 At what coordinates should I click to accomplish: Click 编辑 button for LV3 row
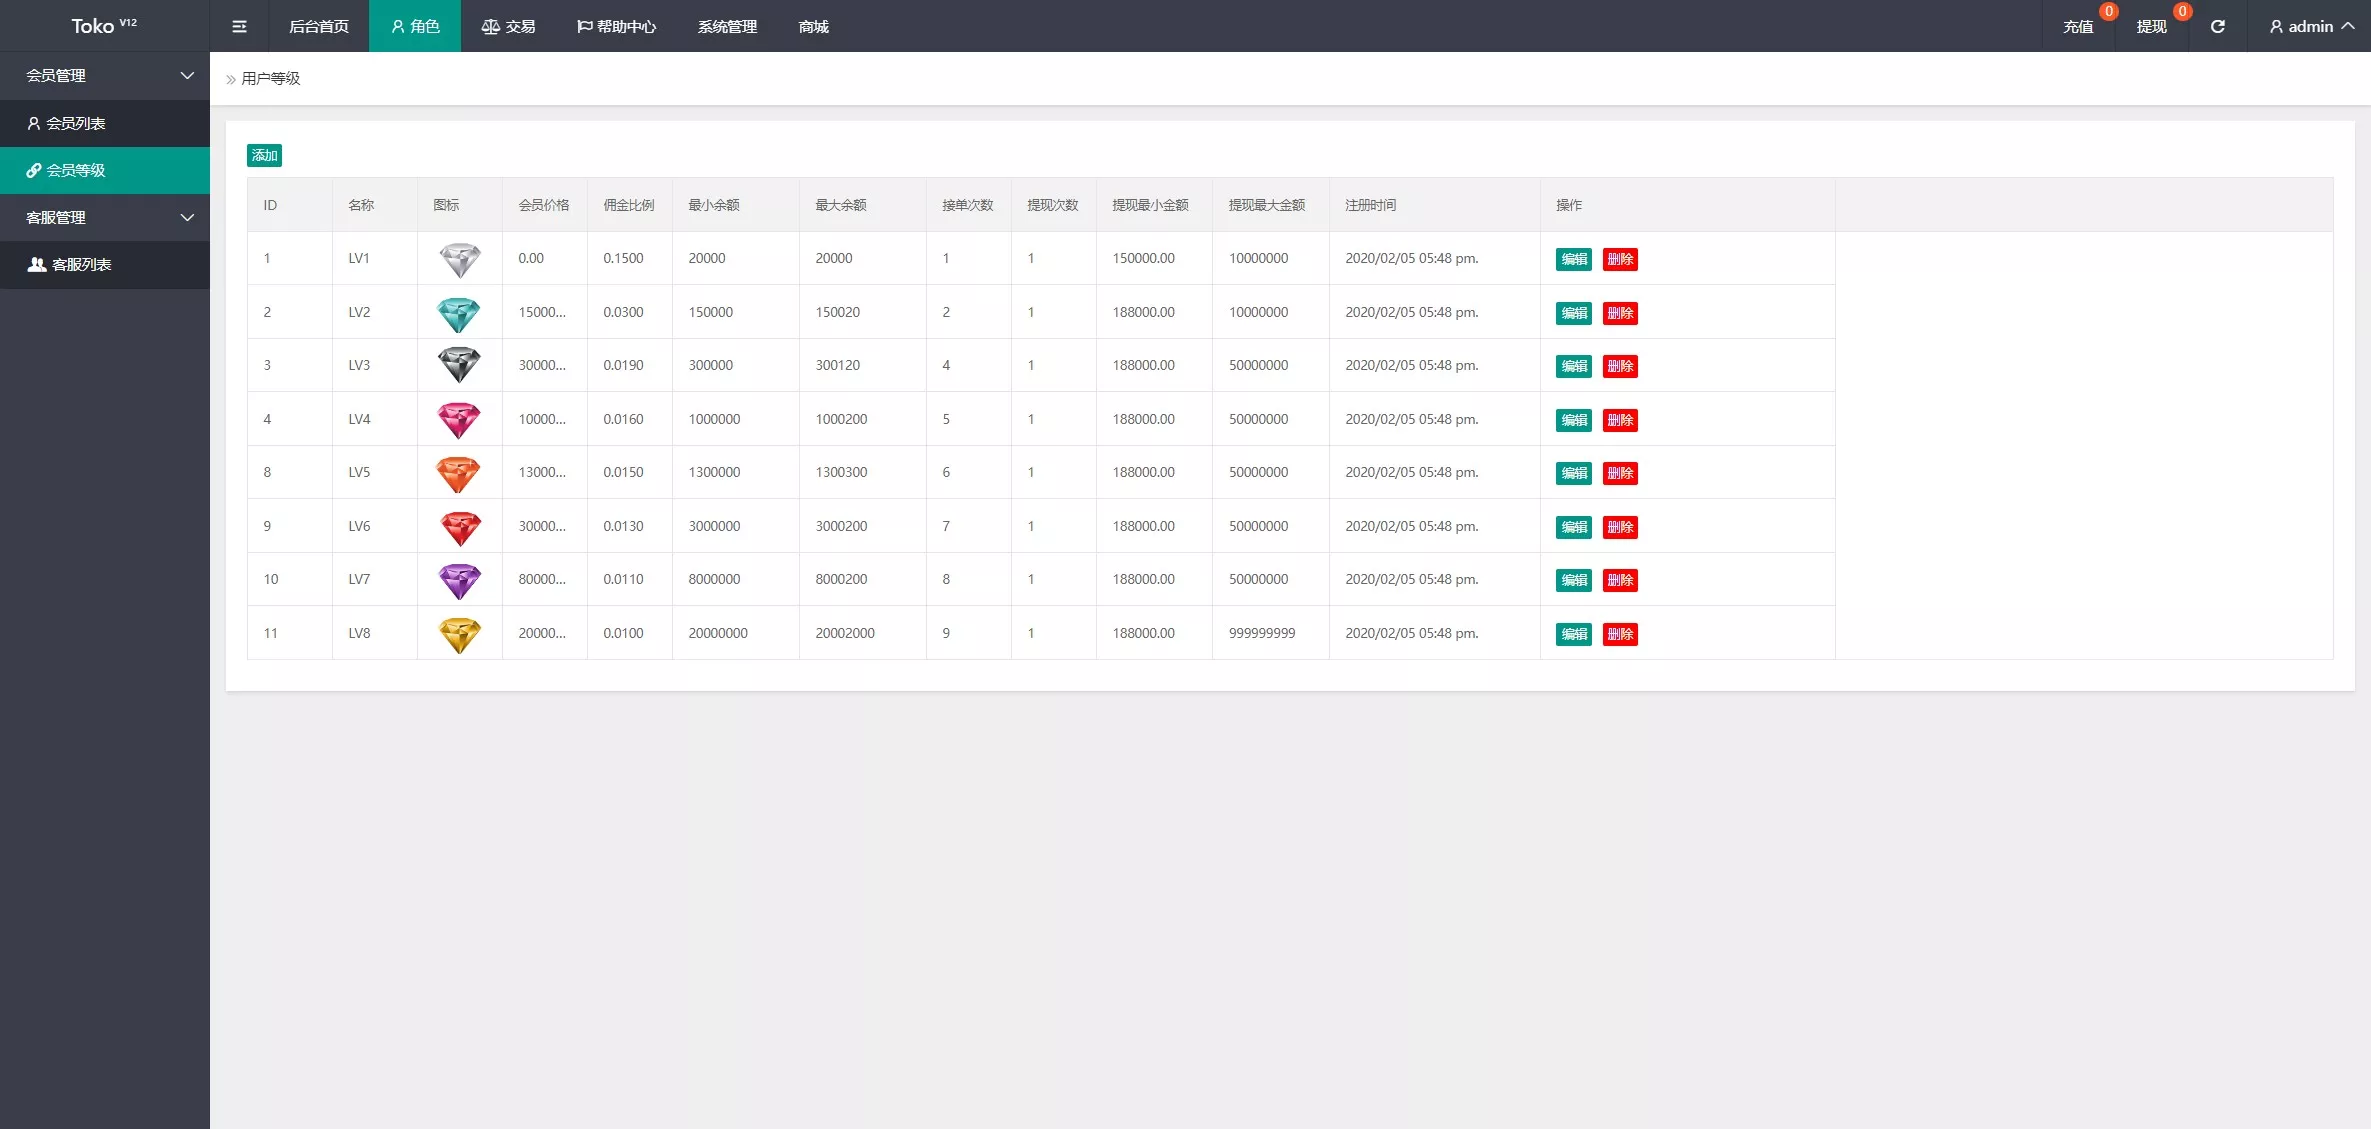click(x=1573, y=366)
